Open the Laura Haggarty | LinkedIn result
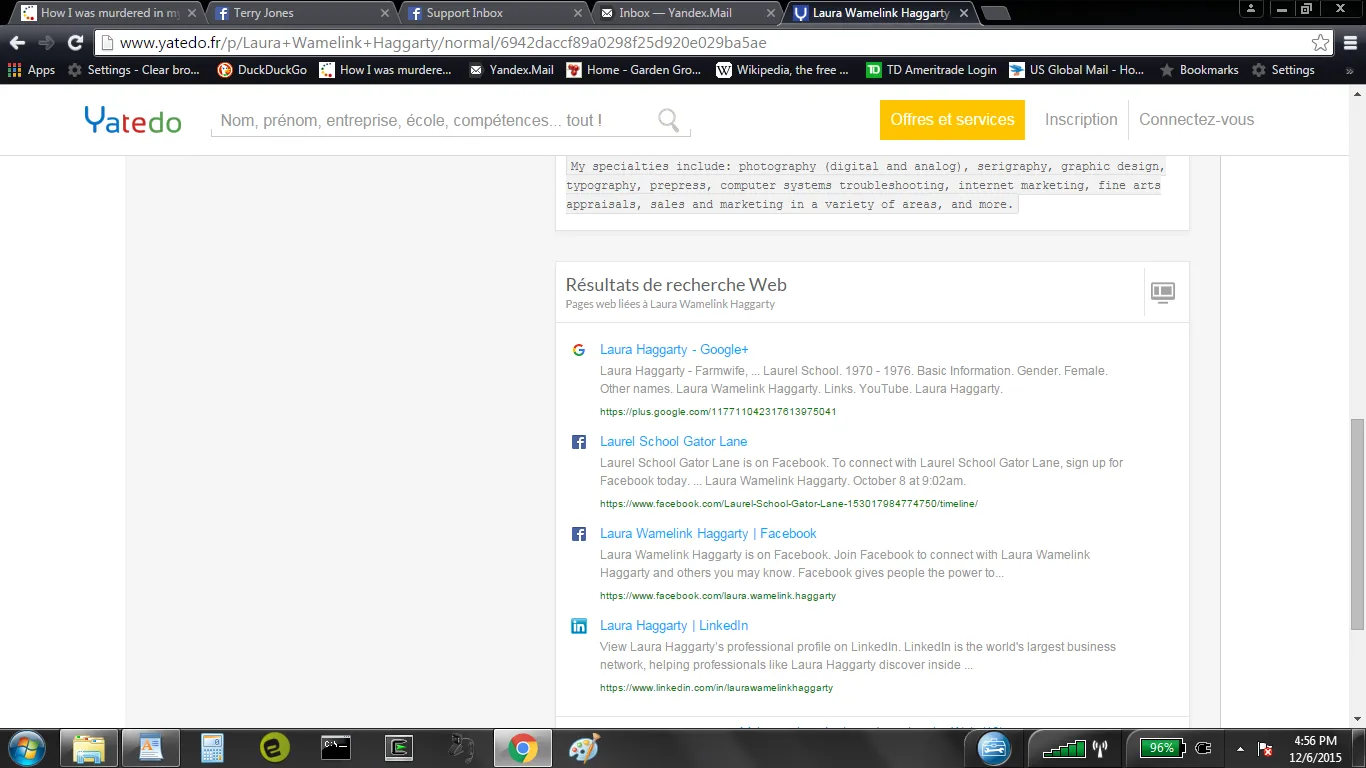Viewport: 1366px width, 768px height. (x=674, y=626)
